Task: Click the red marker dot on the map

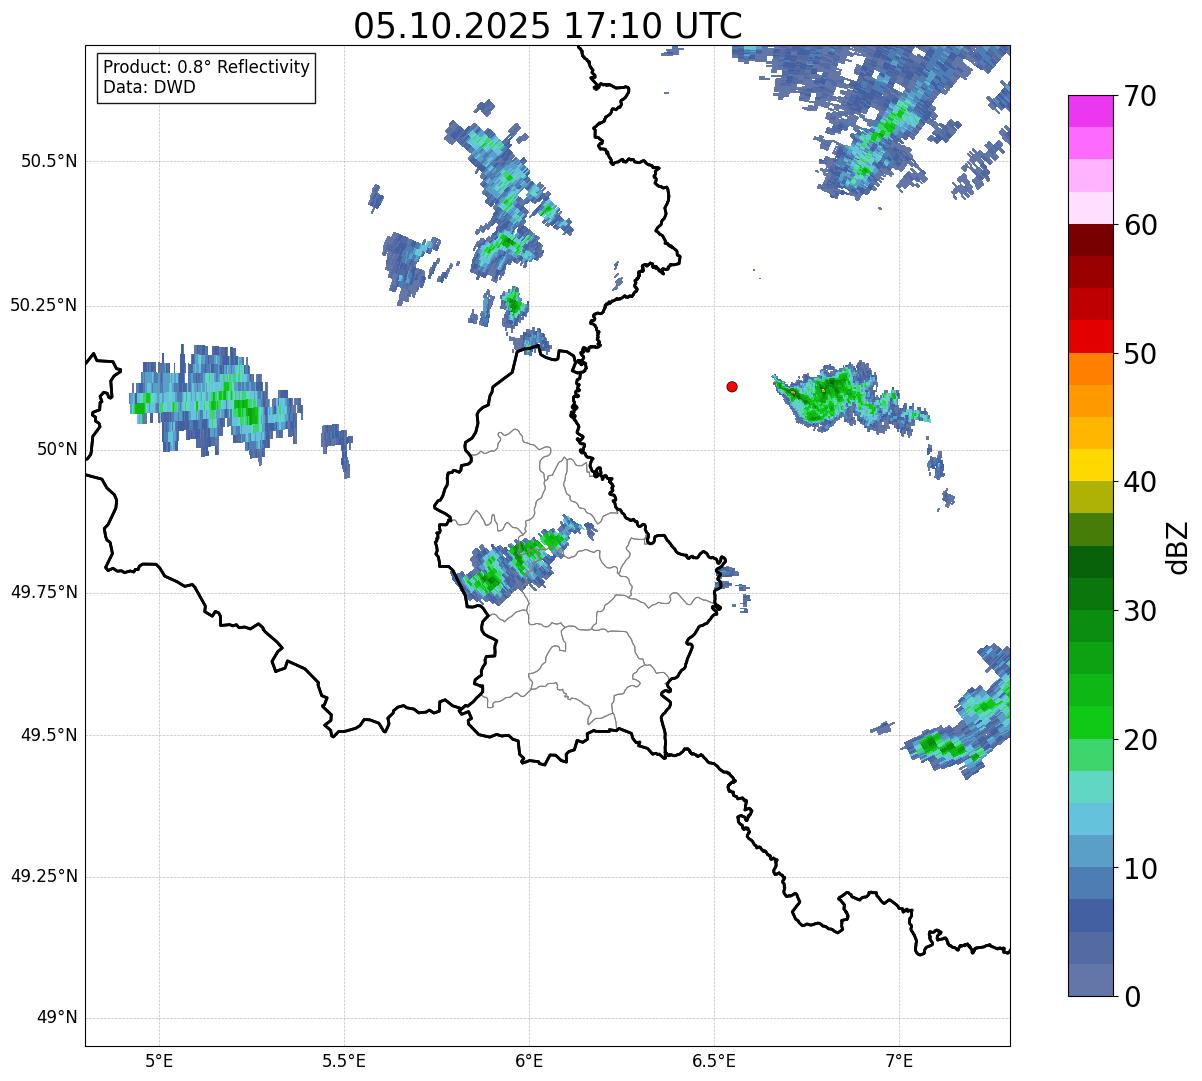Action: pyautogui.click(x=732, y=386)
